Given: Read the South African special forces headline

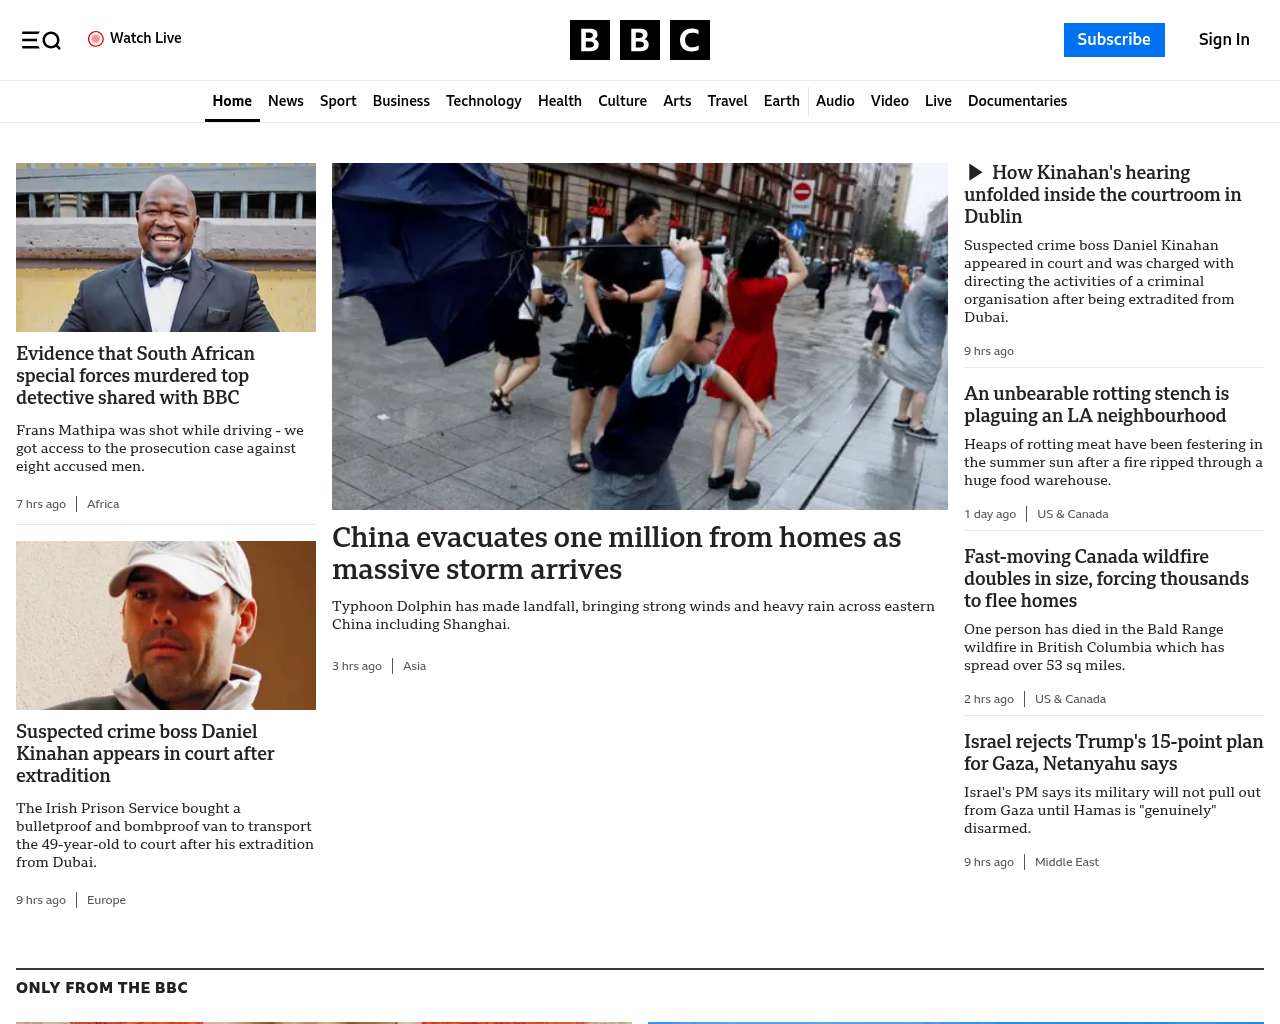Looking at the screenshot, I should click(135, 375).
